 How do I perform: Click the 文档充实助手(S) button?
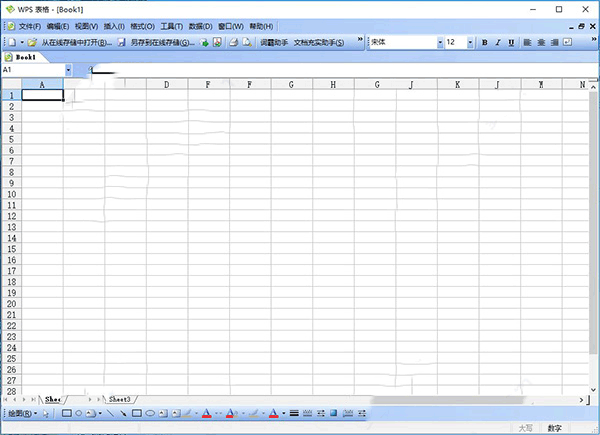point(319,42)
